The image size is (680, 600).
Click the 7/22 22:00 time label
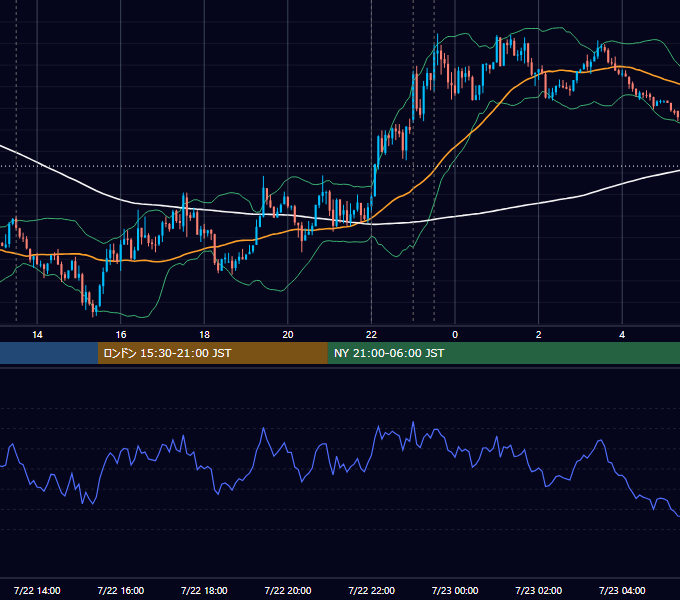tap(372, 590)
